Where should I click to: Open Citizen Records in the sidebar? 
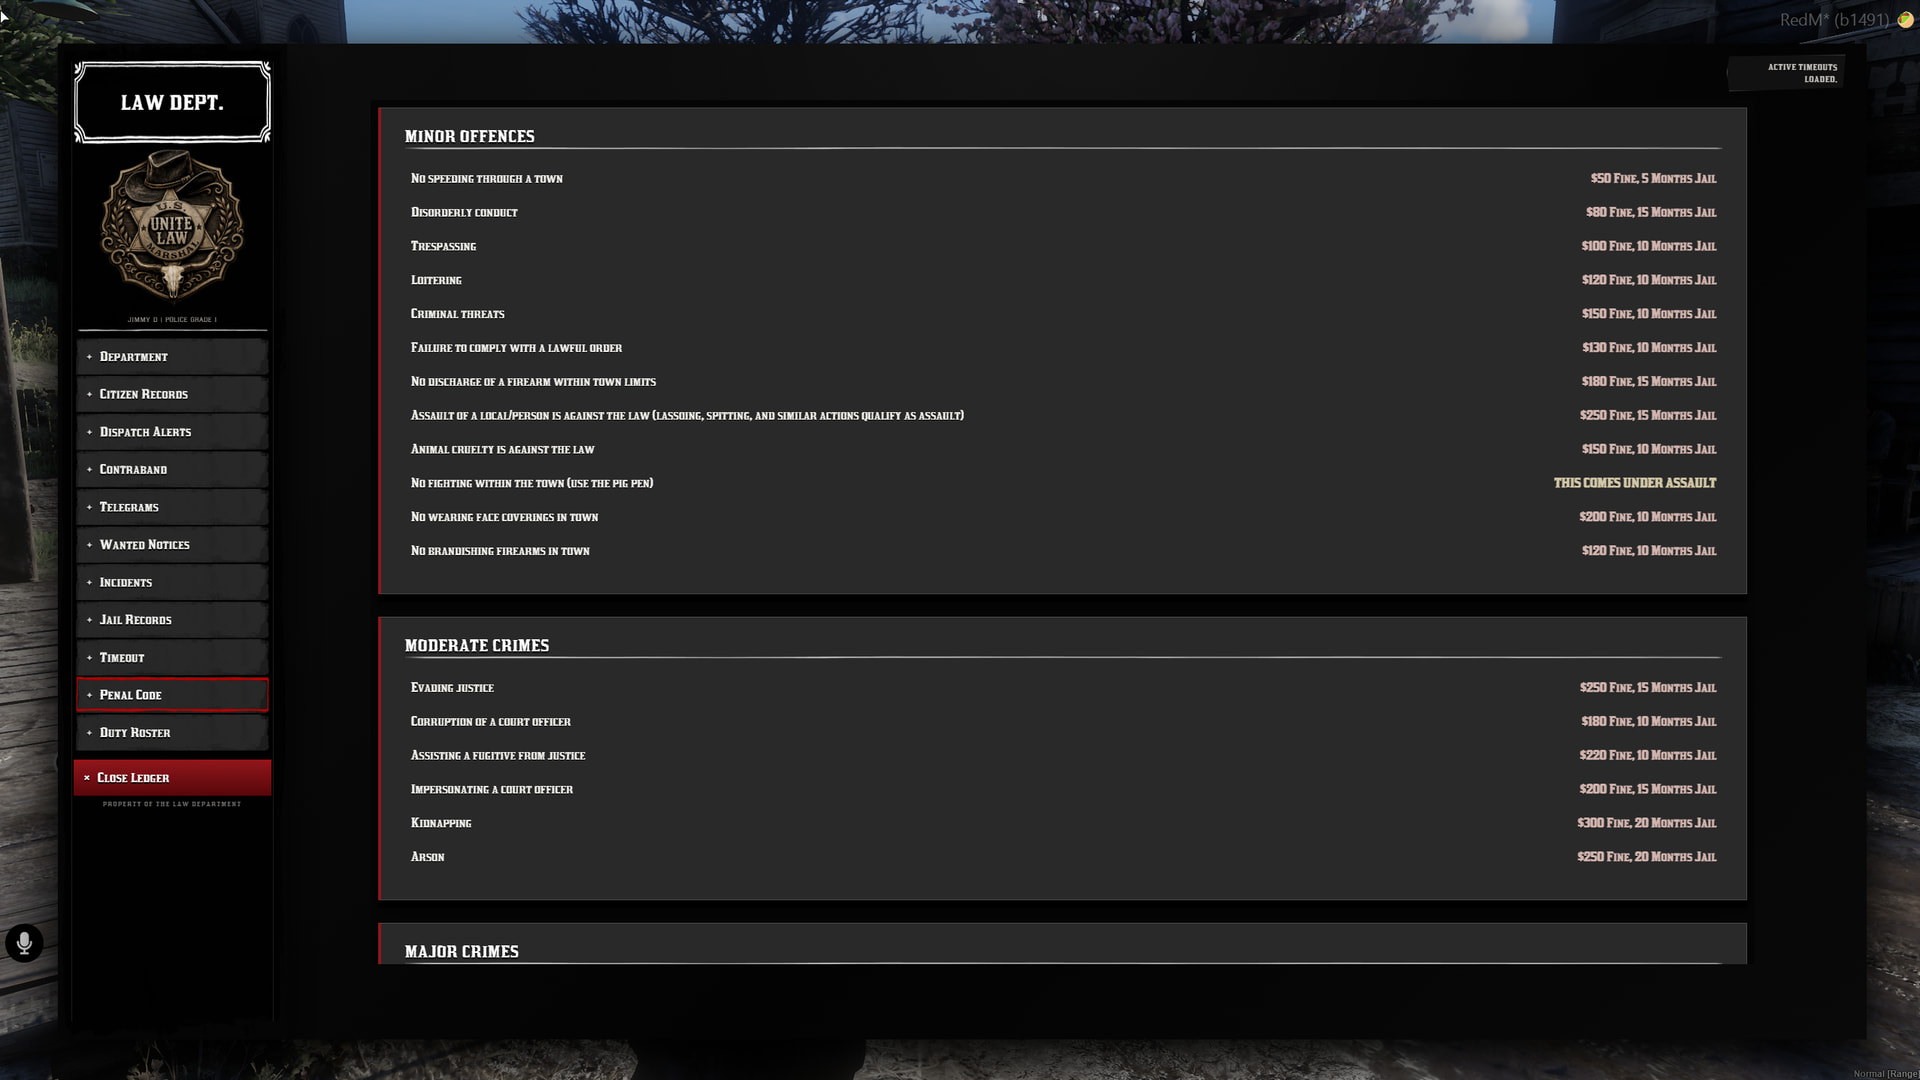[172, 394]
